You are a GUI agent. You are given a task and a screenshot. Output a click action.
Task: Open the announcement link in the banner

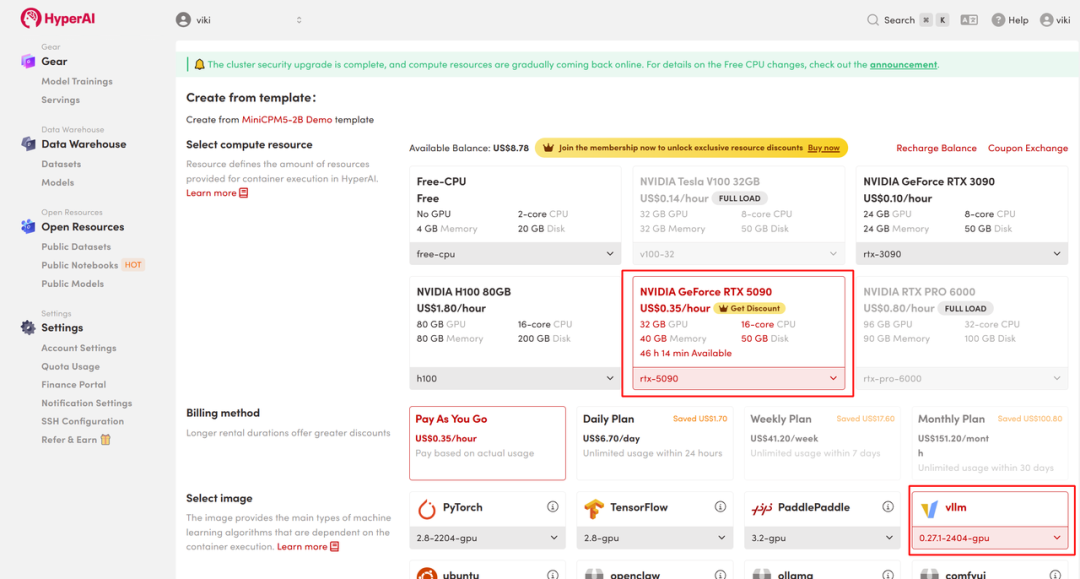click(x=903, y=65)
